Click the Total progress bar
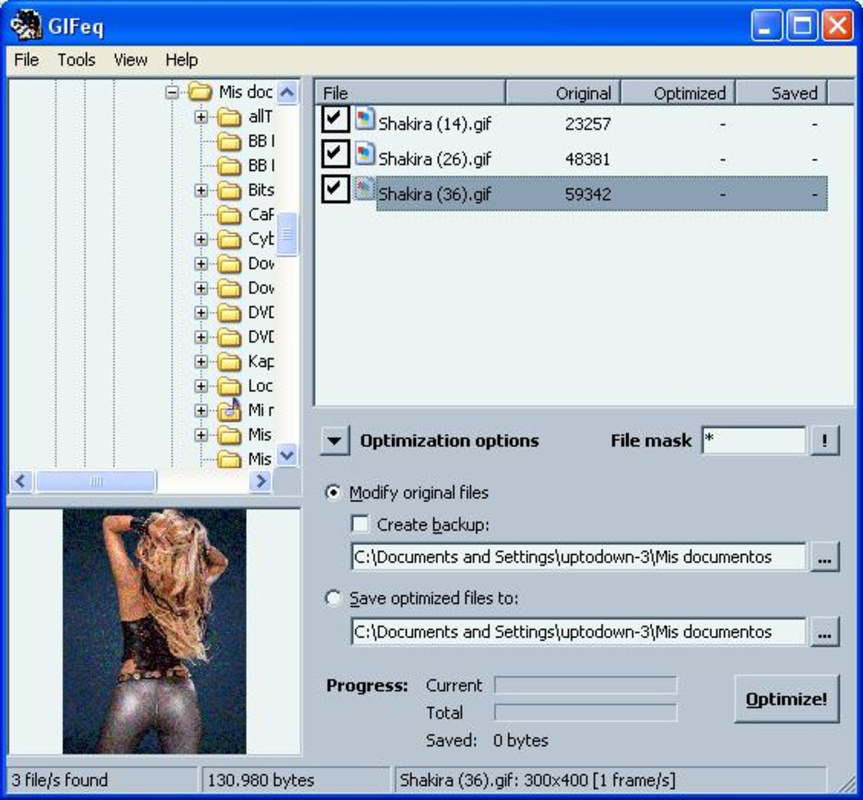The image size is (863, 800). 586,713
